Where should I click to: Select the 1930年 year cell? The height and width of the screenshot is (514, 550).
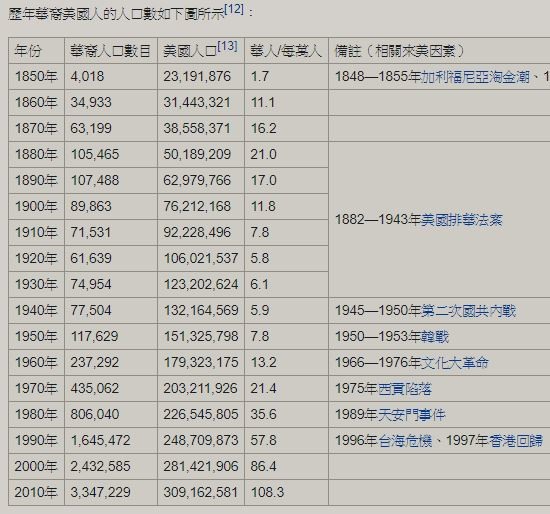(x=36, y=284)
